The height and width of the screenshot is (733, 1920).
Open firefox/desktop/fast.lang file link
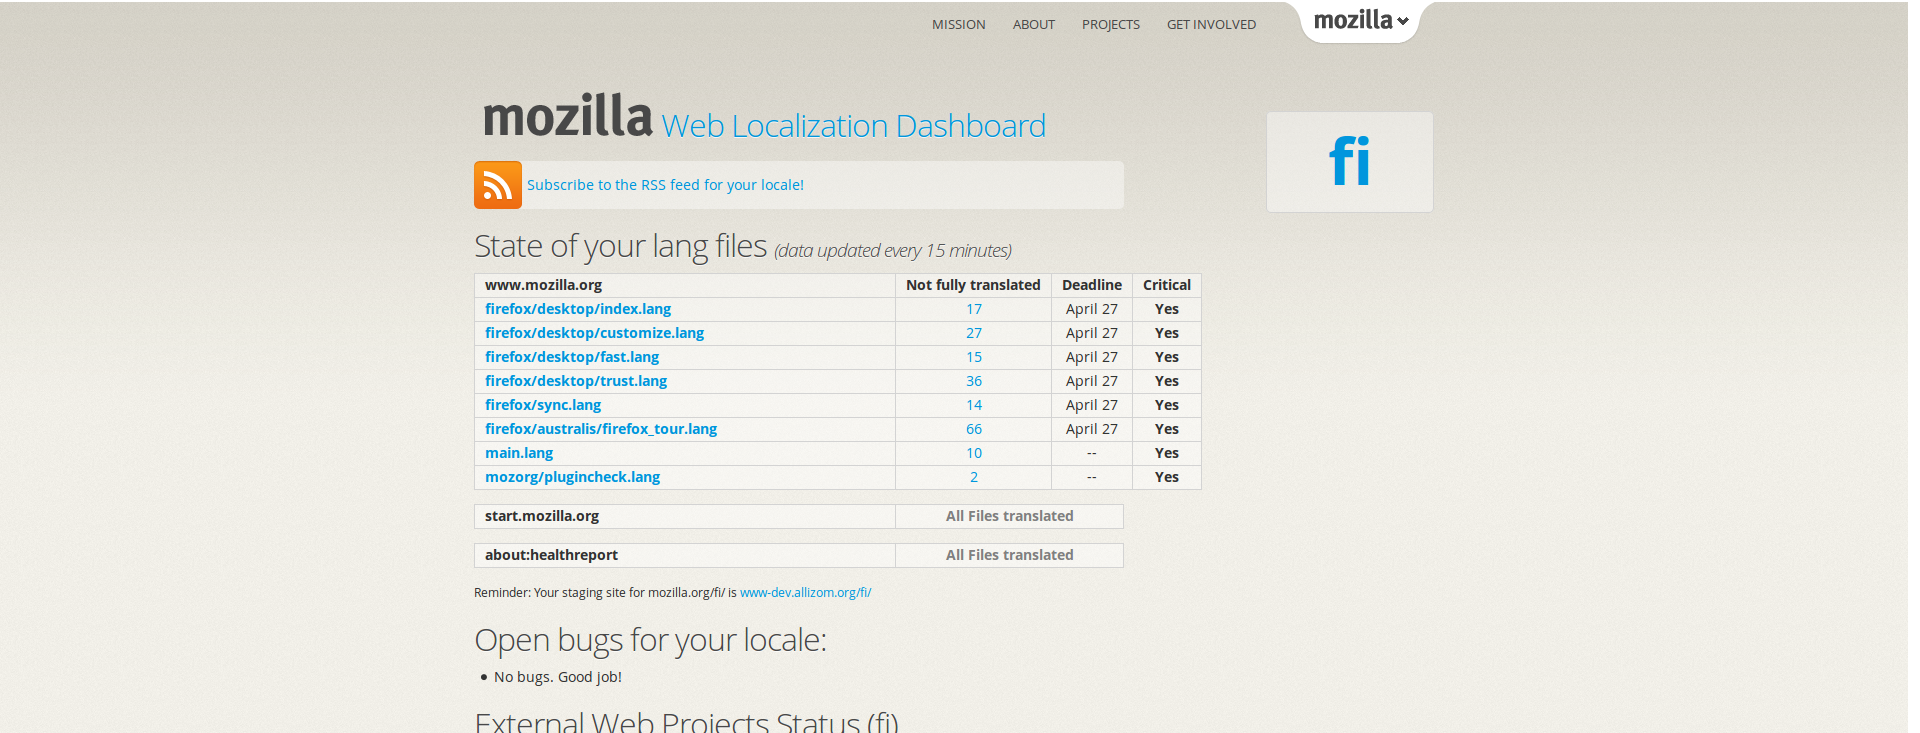click(x=572, y=357)
